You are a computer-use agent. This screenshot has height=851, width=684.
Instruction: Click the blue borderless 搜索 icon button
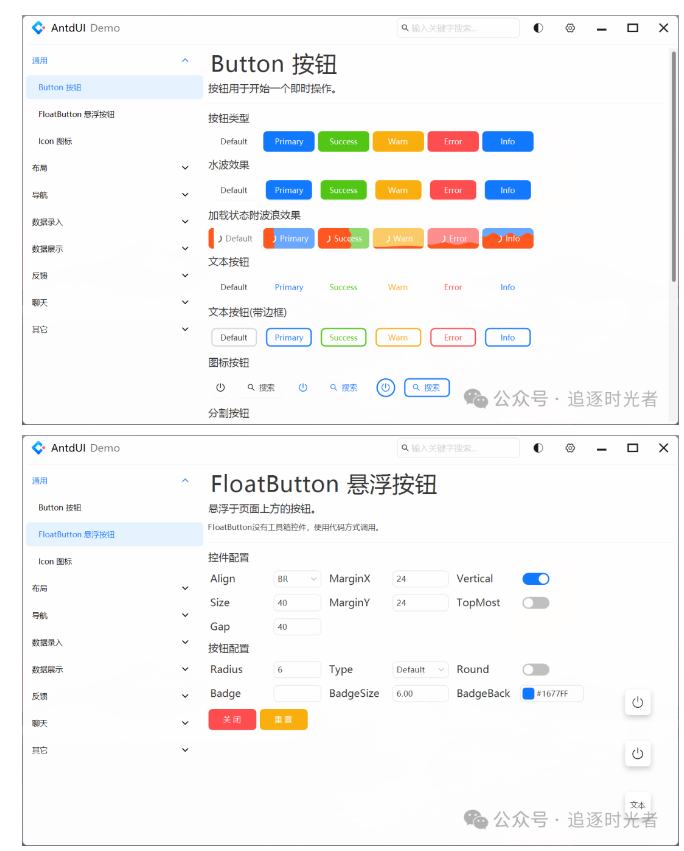point(344,388)
